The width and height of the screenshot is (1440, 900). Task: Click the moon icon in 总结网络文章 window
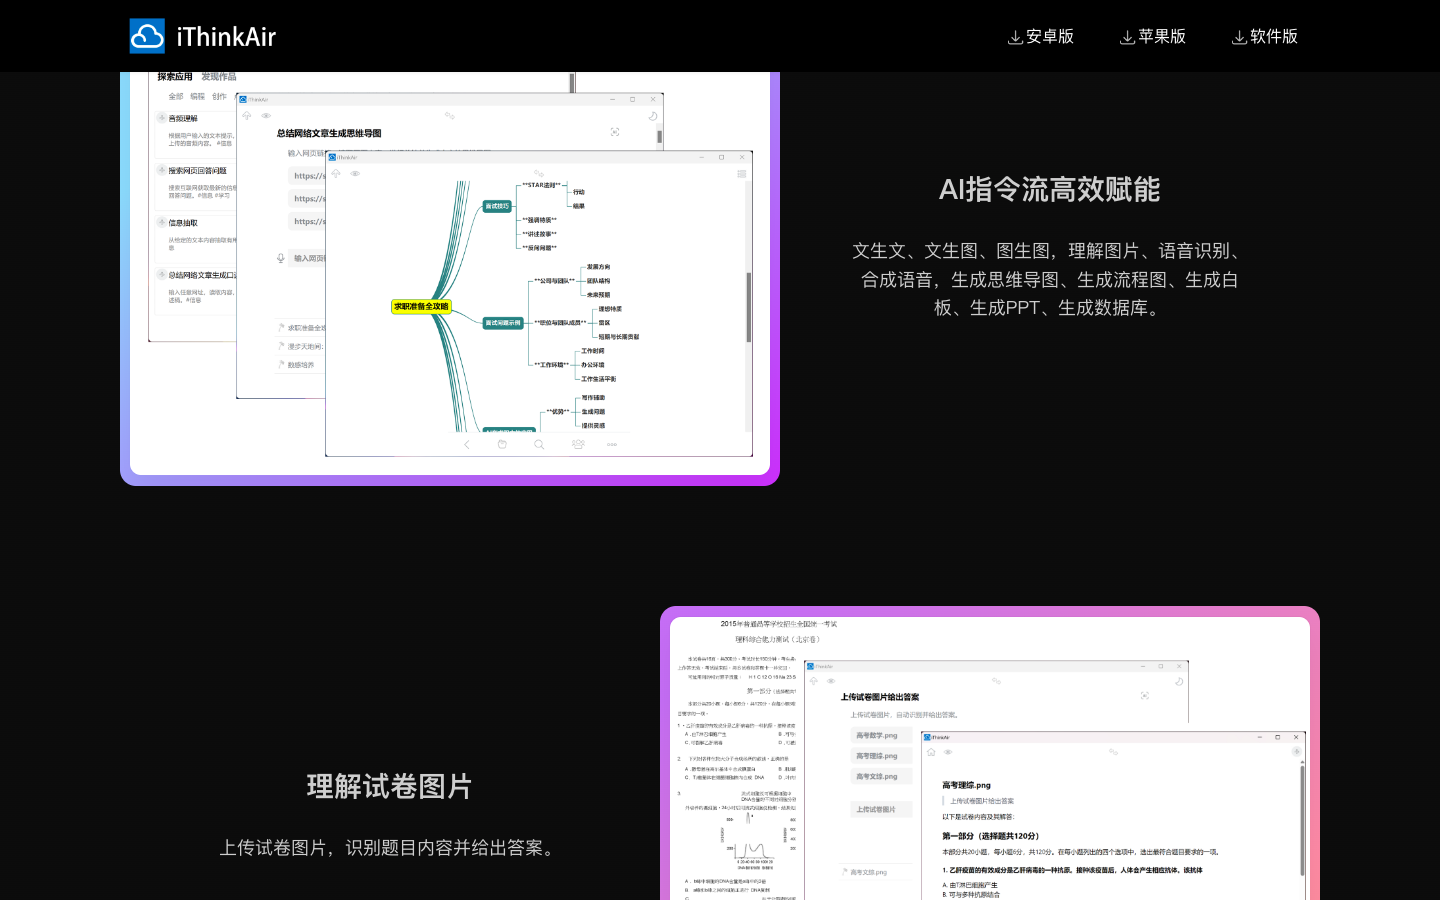coord(653,116)
